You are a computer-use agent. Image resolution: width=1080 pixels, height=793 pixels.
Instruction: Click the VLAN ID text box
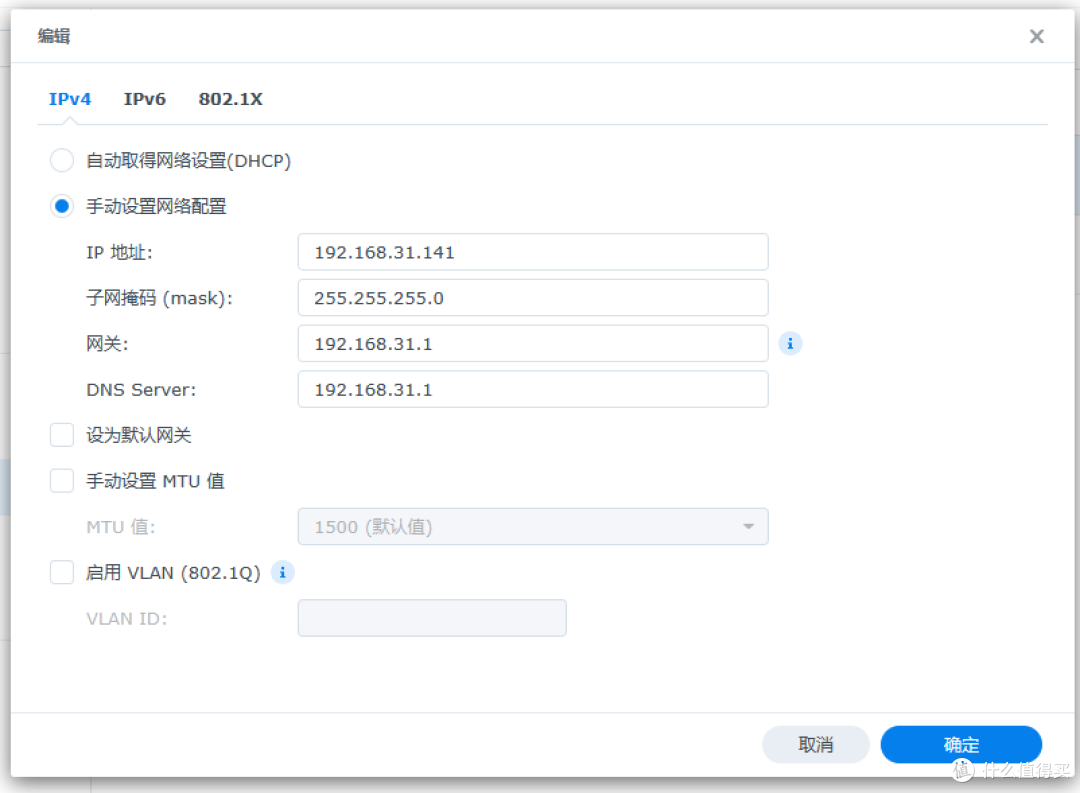pos(432,618)
